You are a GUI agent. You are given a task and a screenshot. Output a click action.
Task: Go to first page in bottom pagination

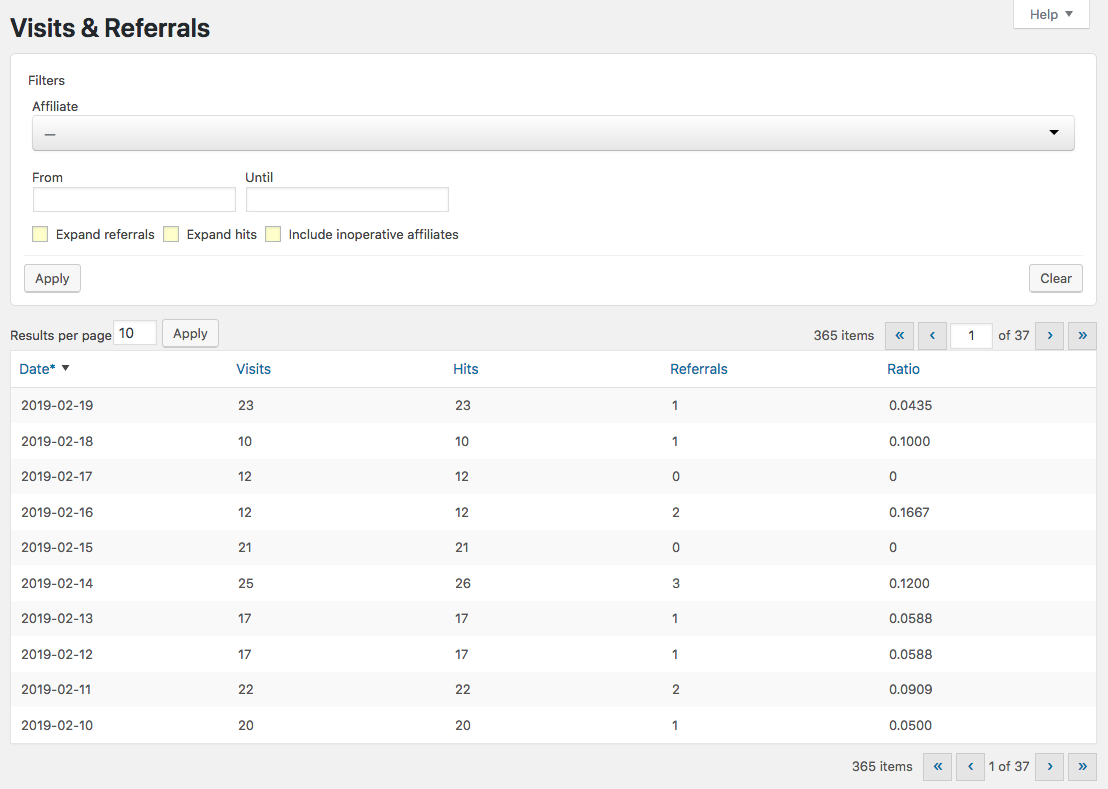pos(937,767)
